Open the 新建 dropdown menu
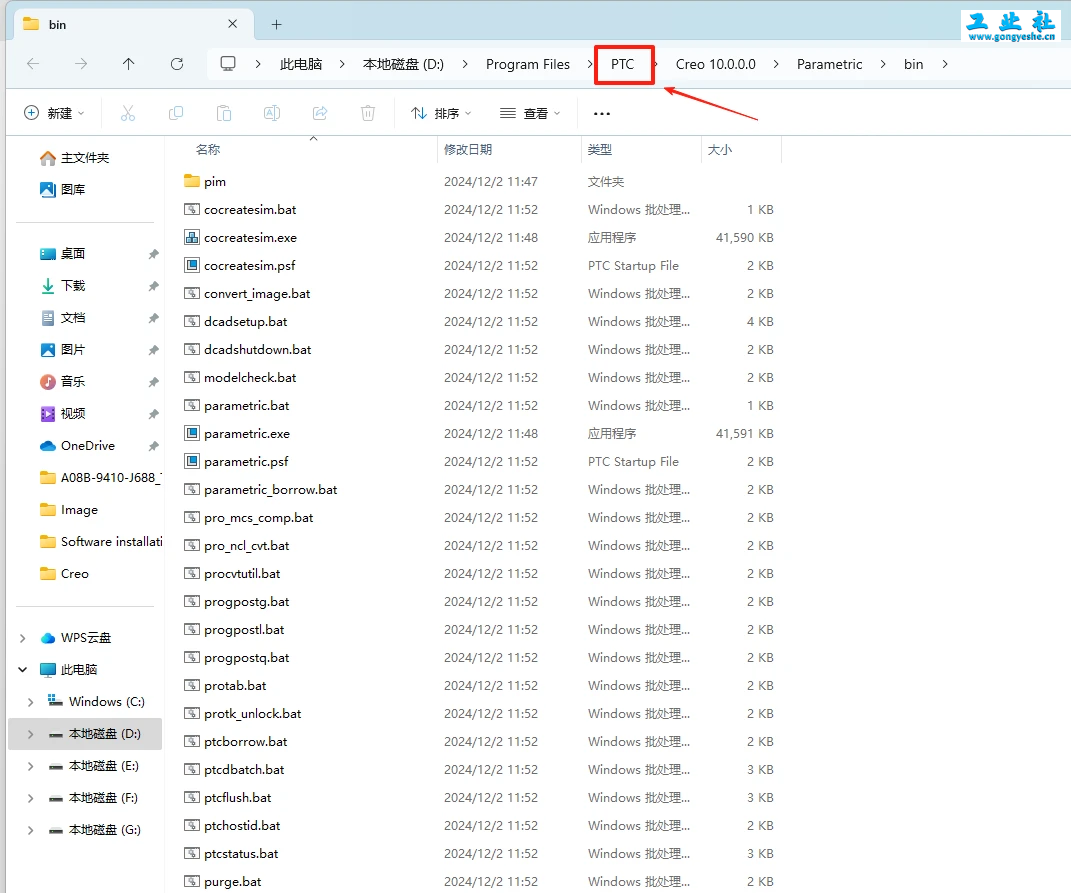1071x893 pixels. coord(54,113)
